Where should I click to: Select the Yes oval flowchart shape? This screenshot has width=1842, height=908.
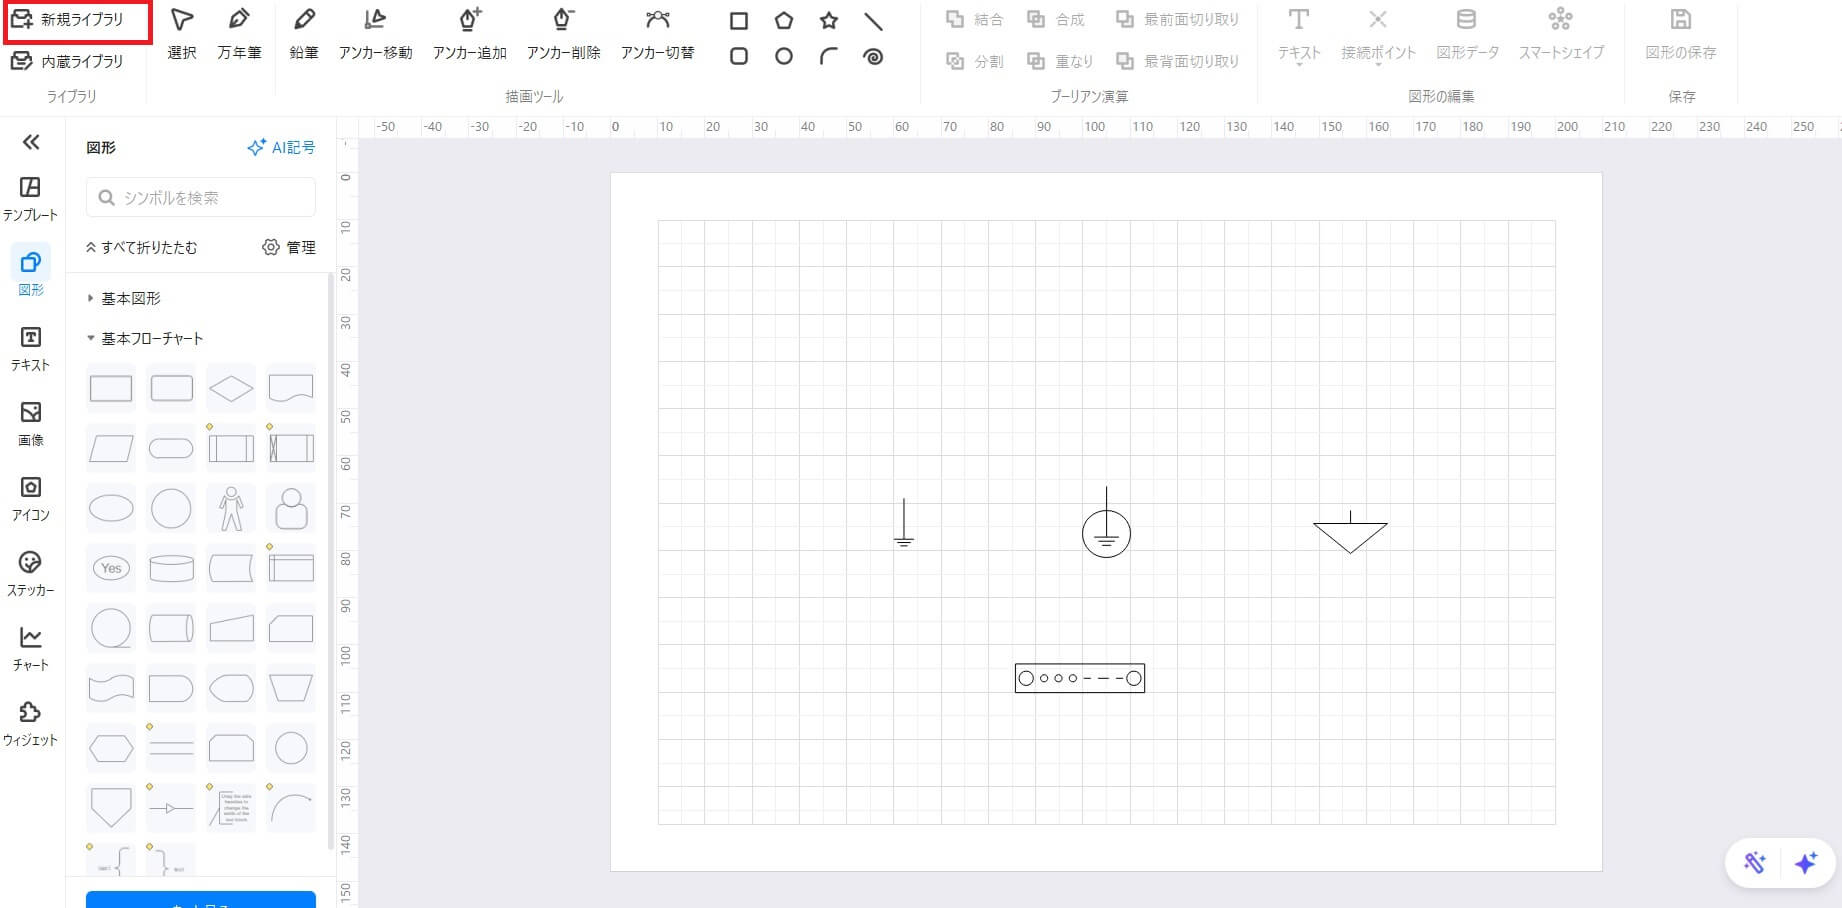click(x=111, y=568)
